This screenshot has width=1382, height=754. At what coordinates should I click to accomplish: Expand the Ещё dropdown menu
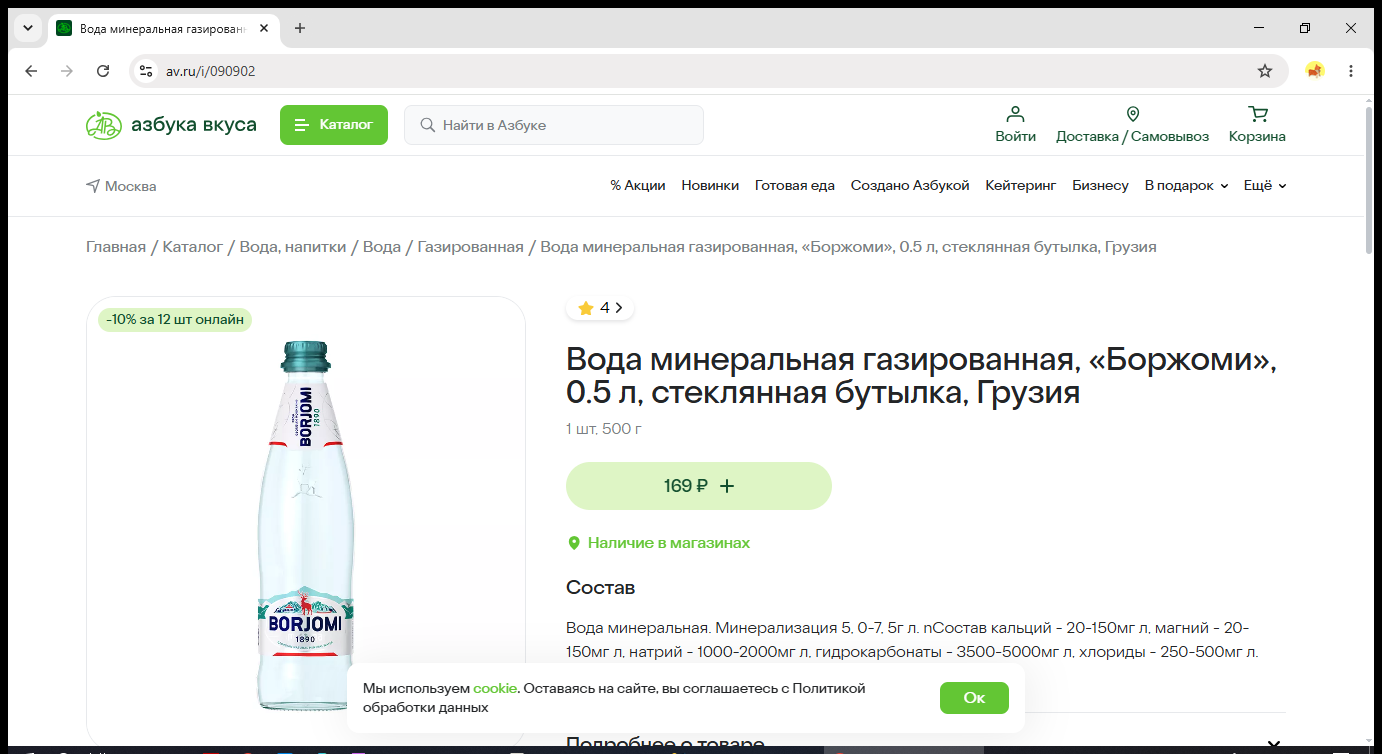[1265, 186]
